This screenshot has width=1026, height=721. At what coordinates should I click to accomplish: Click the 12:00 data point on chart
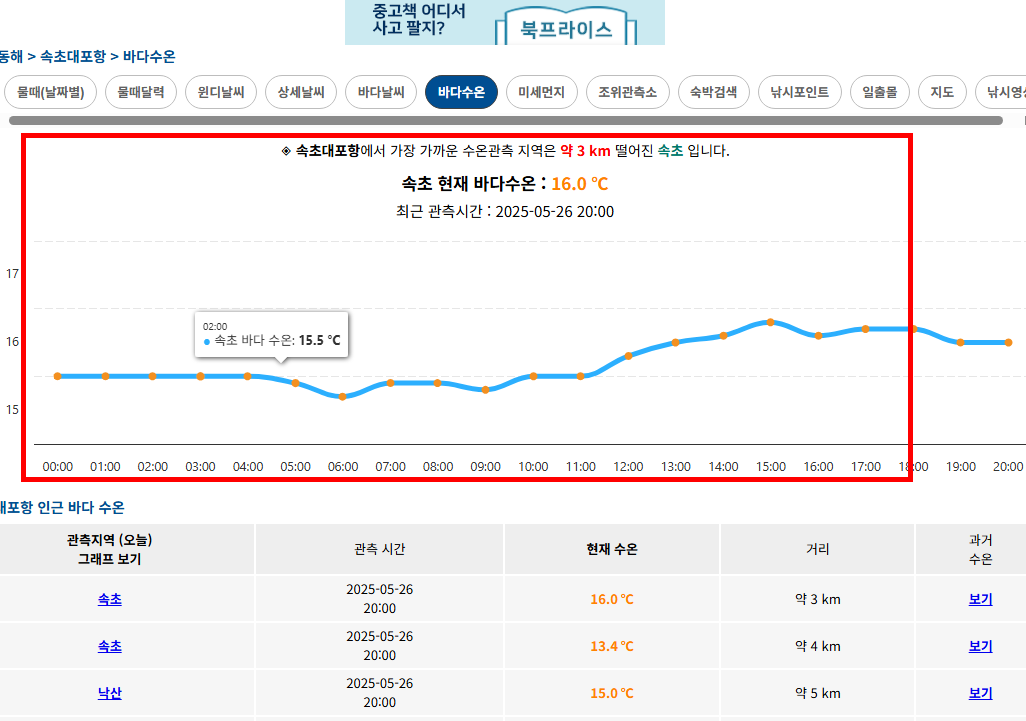click(628, 356)
